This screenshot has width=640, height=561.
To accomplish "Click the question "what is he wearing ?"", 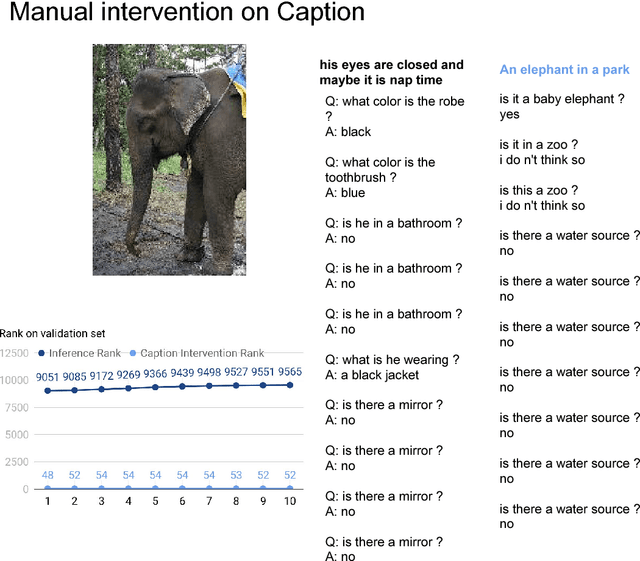I will (392, 360).
